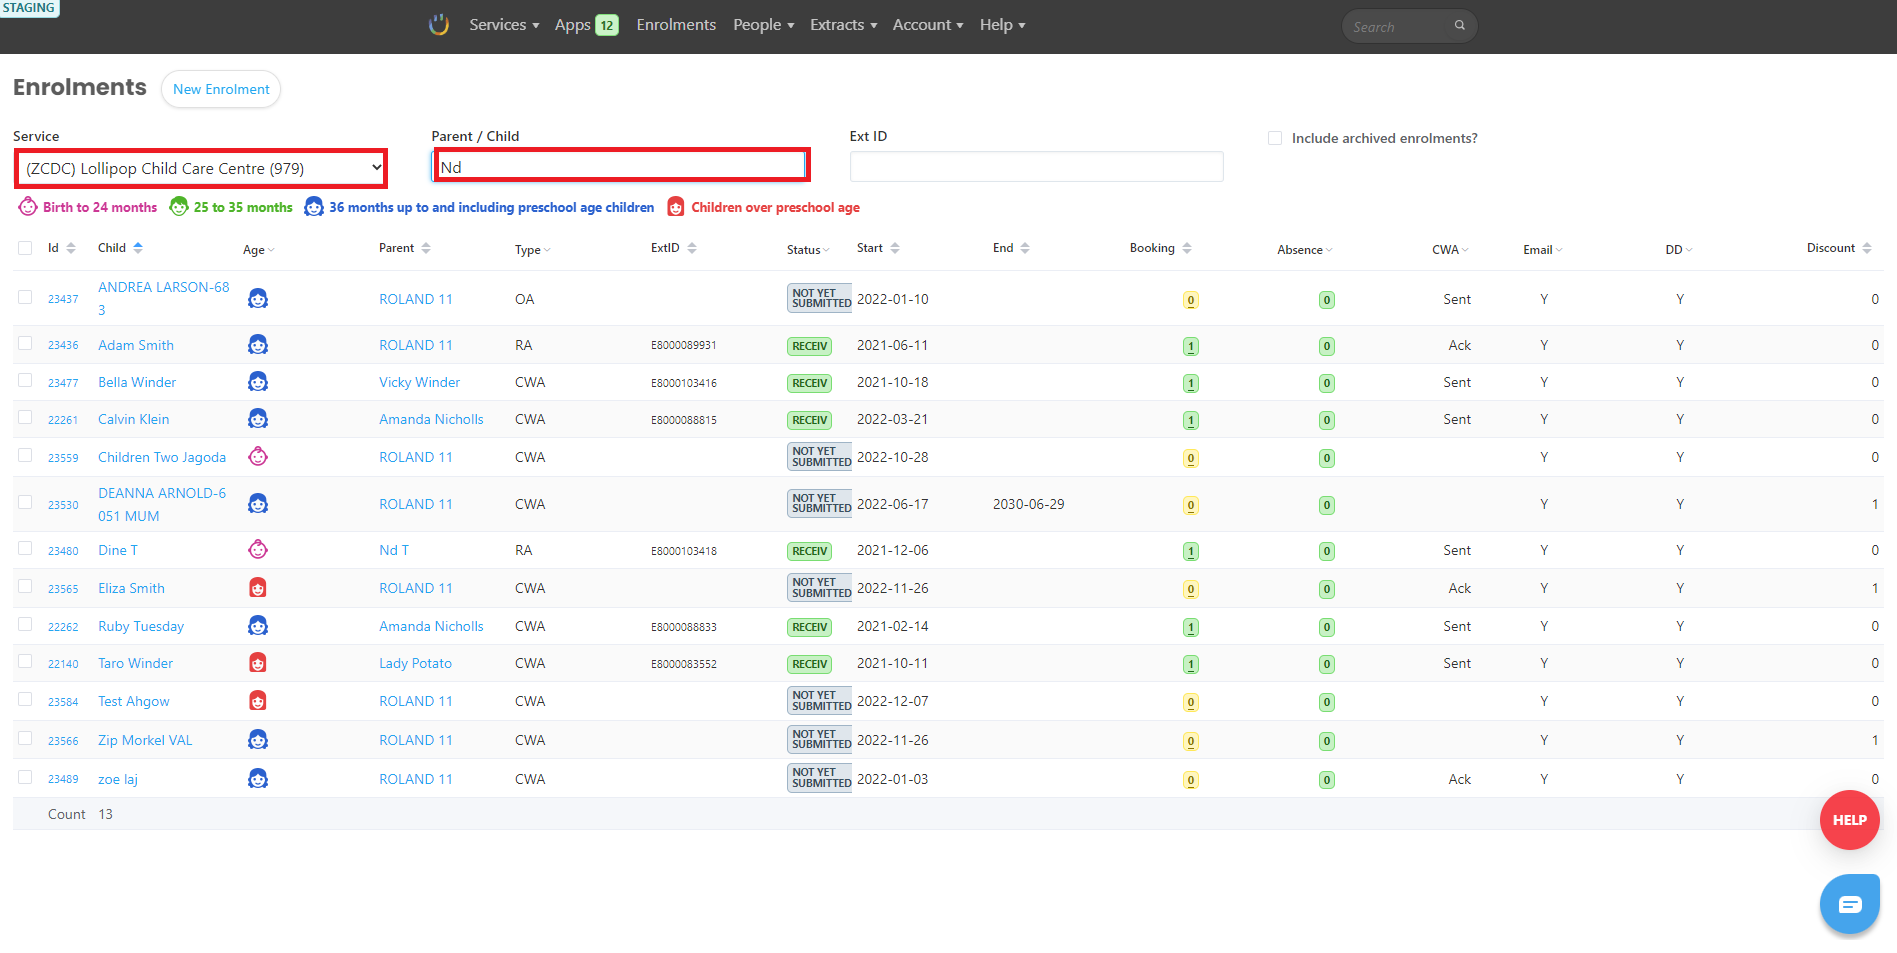Click the 36 months preschool legend icon

314,207
